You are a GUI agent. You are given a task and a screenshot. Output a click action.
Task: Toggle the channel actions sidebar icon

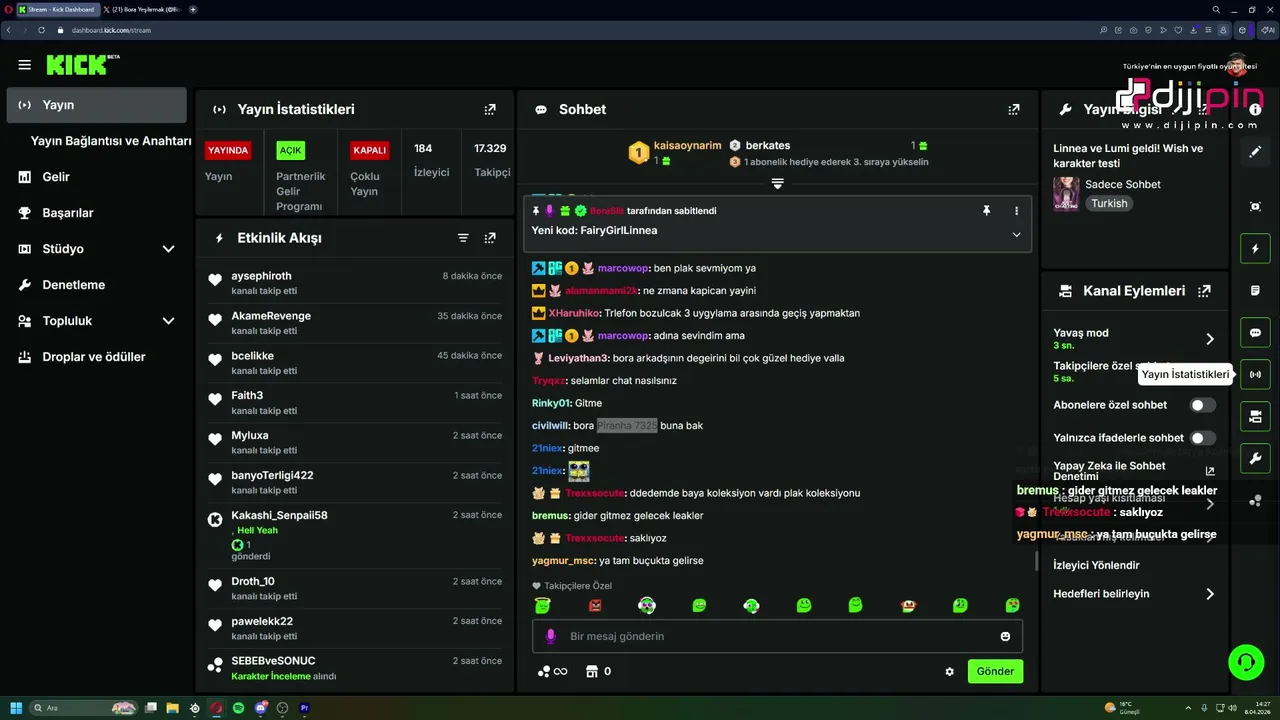[x=1255, y=417]
